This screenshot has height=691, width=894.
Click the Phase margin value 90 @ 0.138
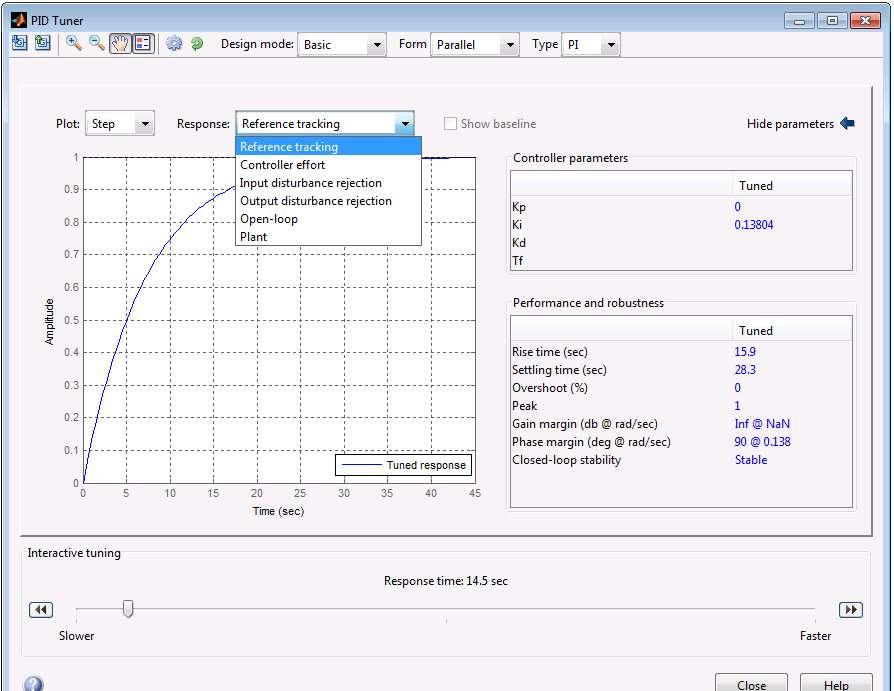click(762, 442)
